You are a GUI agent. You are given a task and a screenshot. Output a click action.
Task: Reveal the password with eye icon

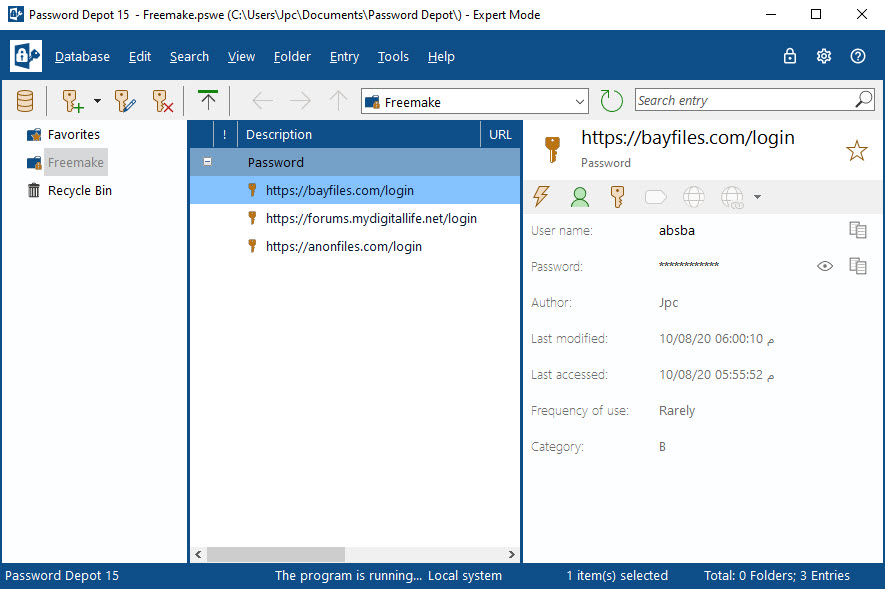825,266
